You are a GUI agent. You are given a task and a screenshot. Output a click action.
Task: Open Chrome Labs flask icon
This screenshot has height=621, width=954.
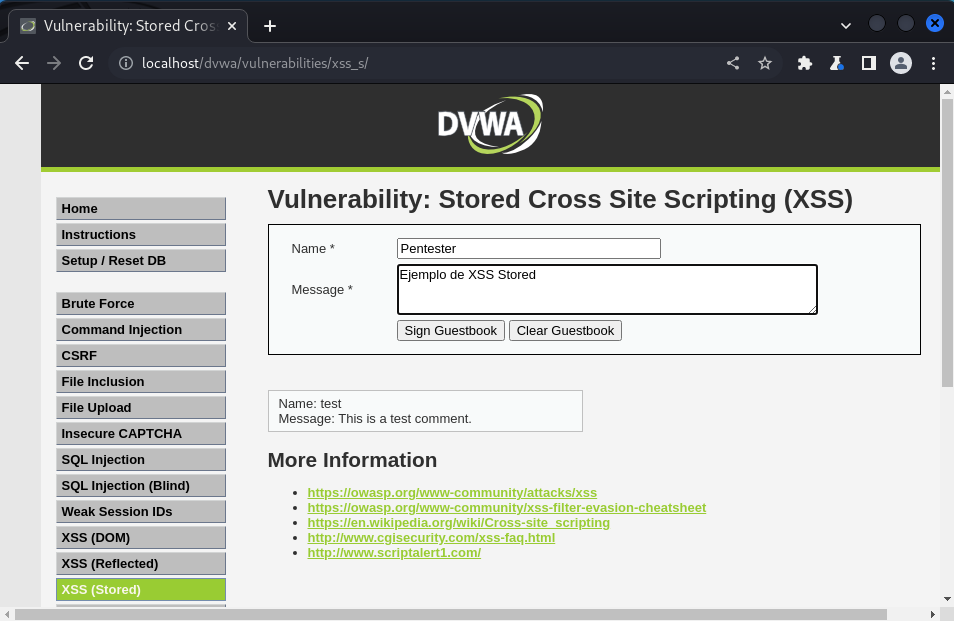[837, 63]
